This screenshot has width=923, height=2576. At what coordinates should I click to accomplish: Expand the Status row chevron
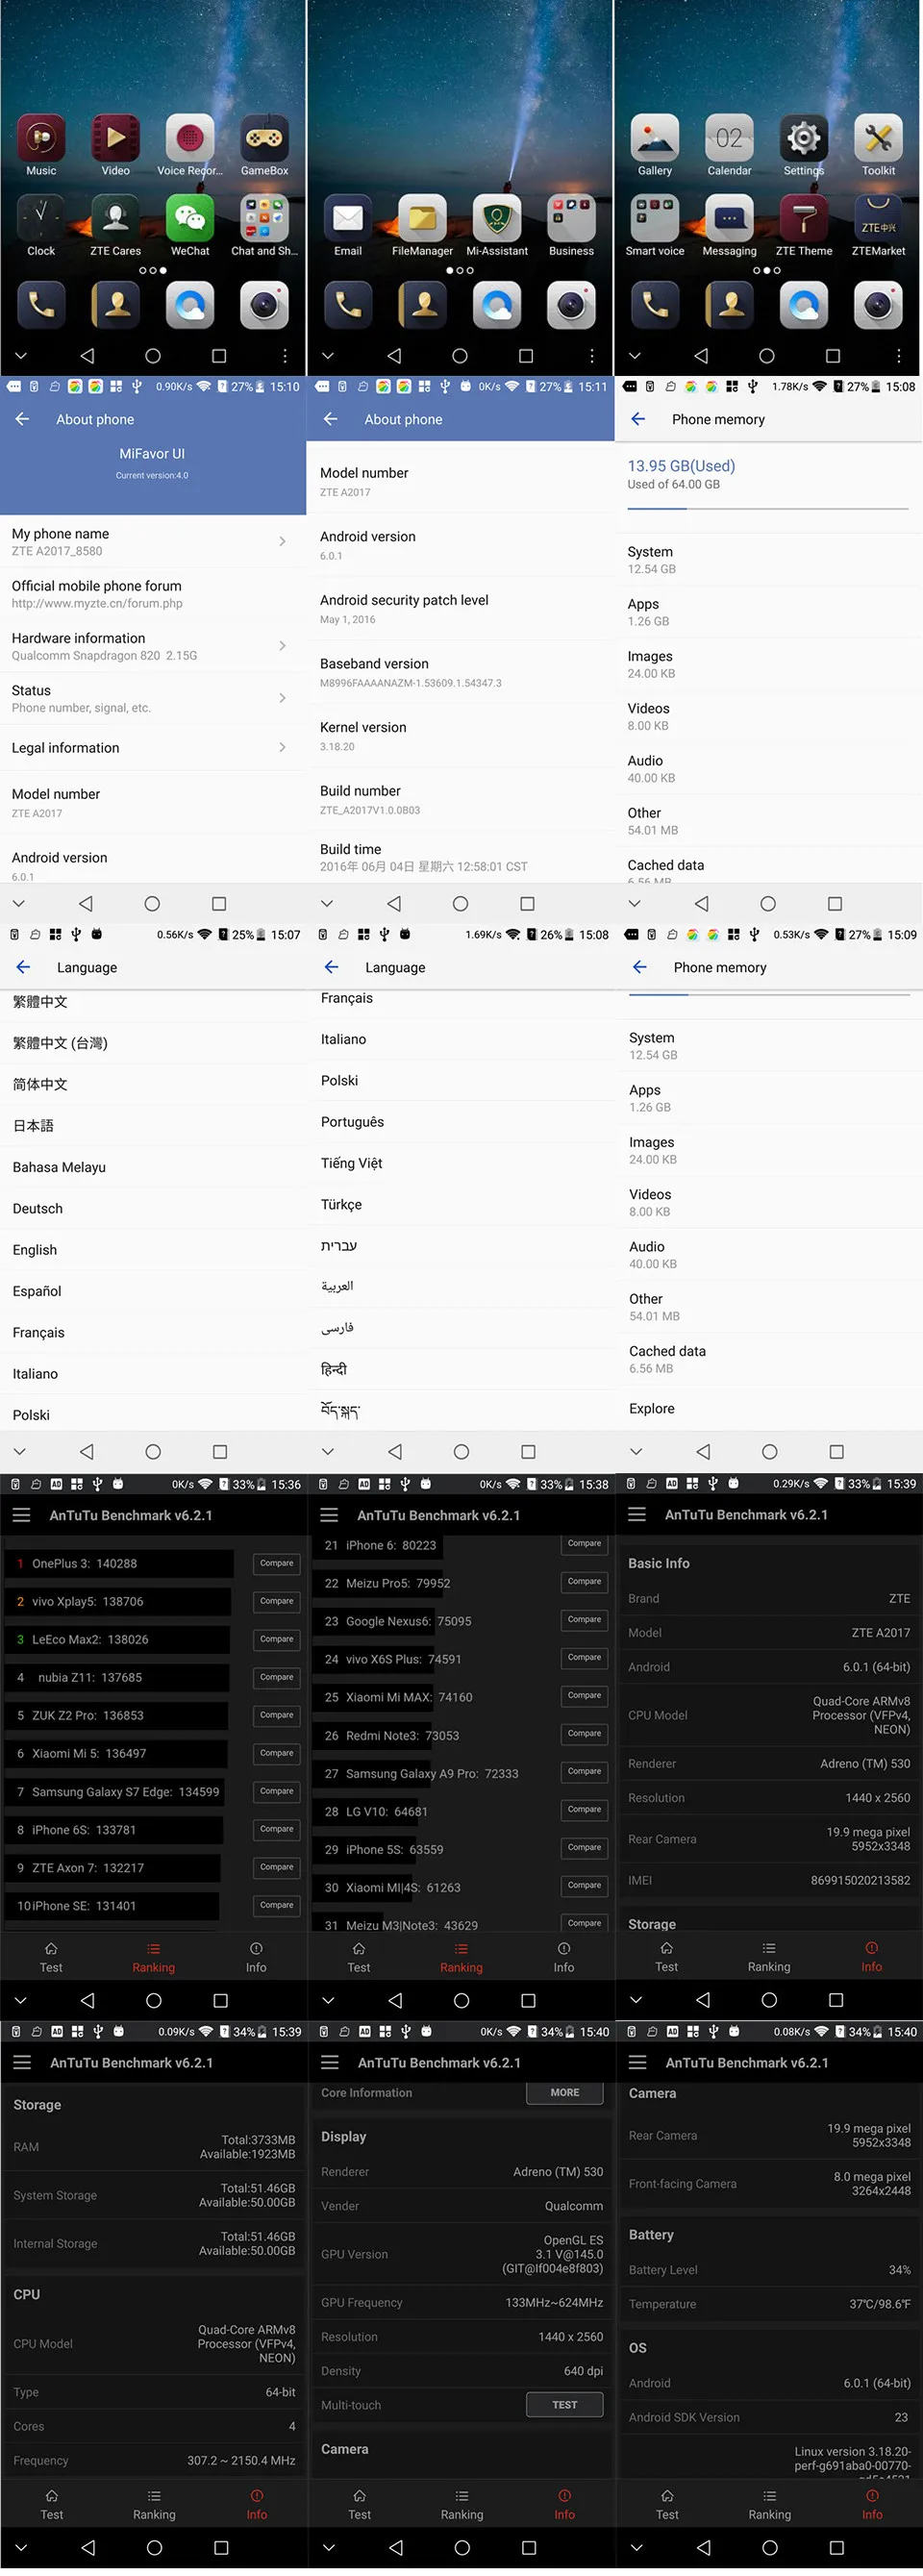point(283,698)
